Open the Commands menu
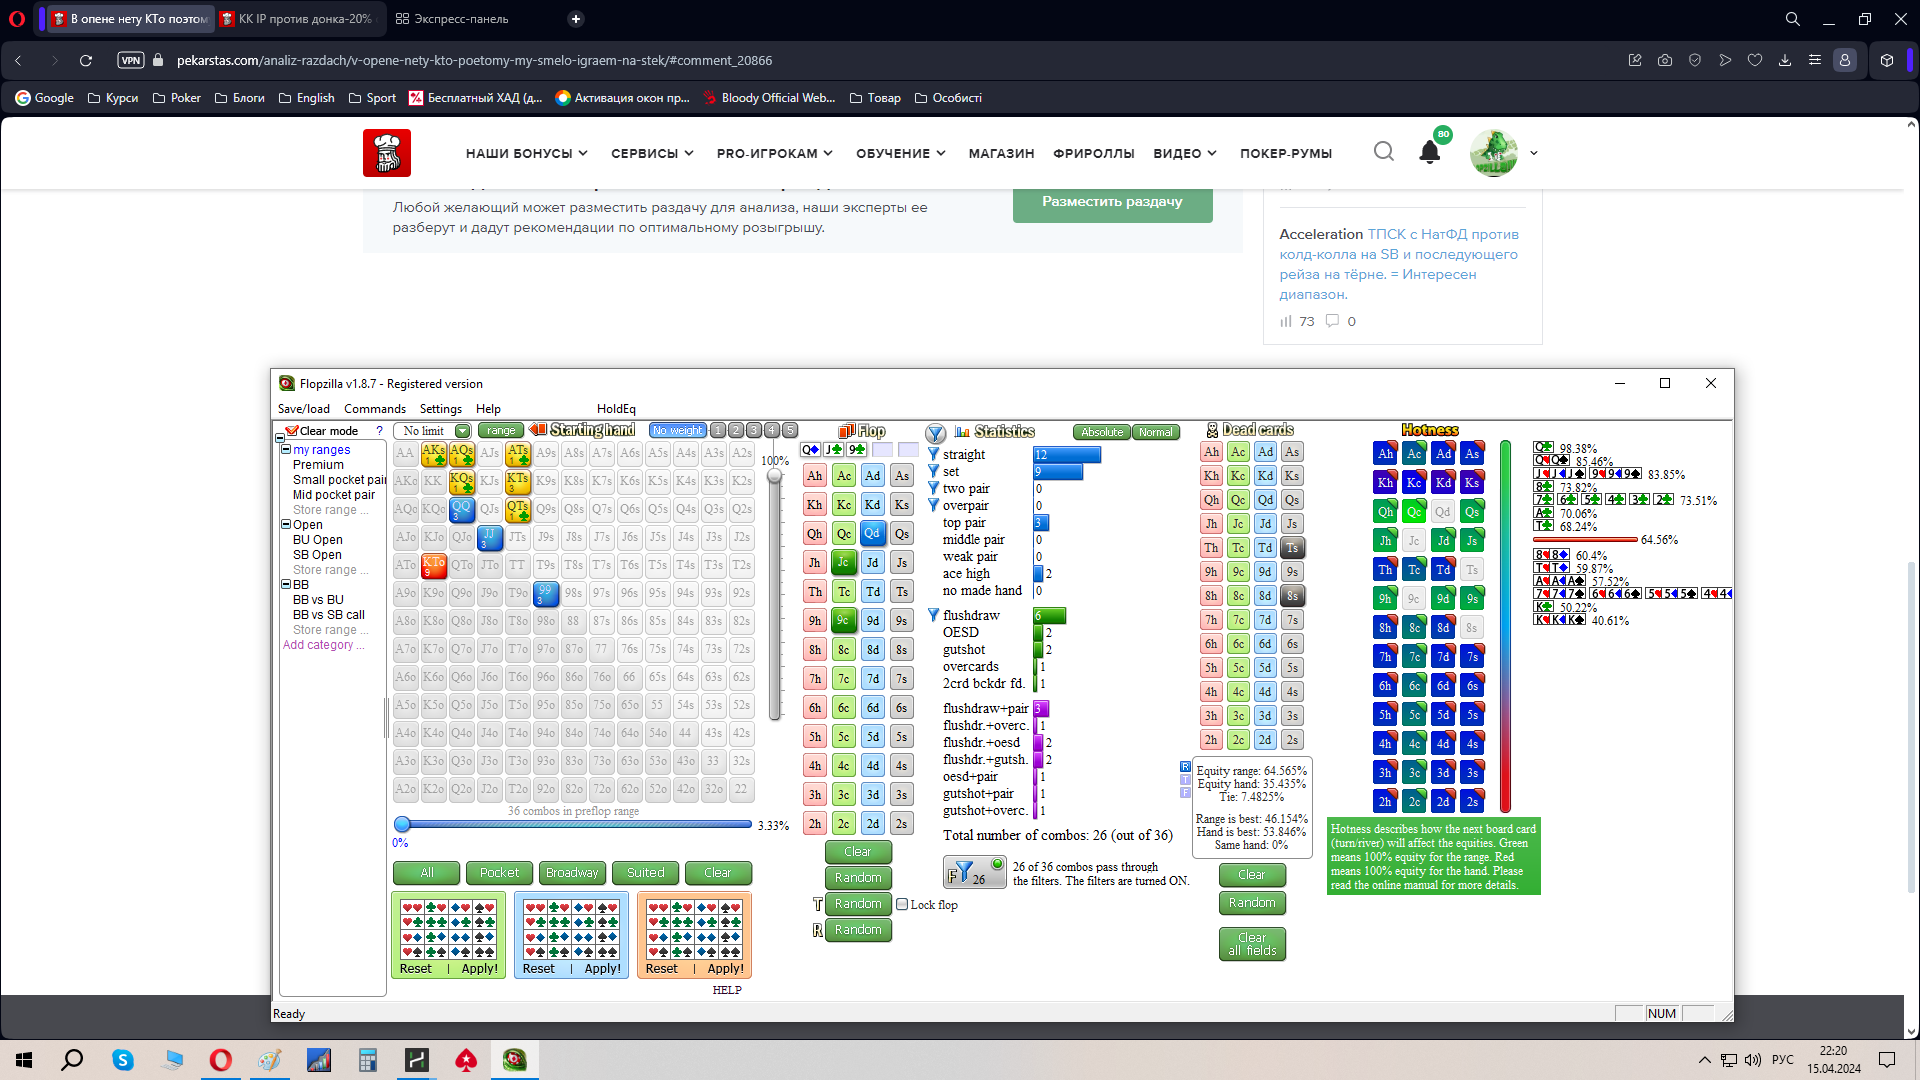Viewport: 1920px width, 1080px height. [374, 409]
